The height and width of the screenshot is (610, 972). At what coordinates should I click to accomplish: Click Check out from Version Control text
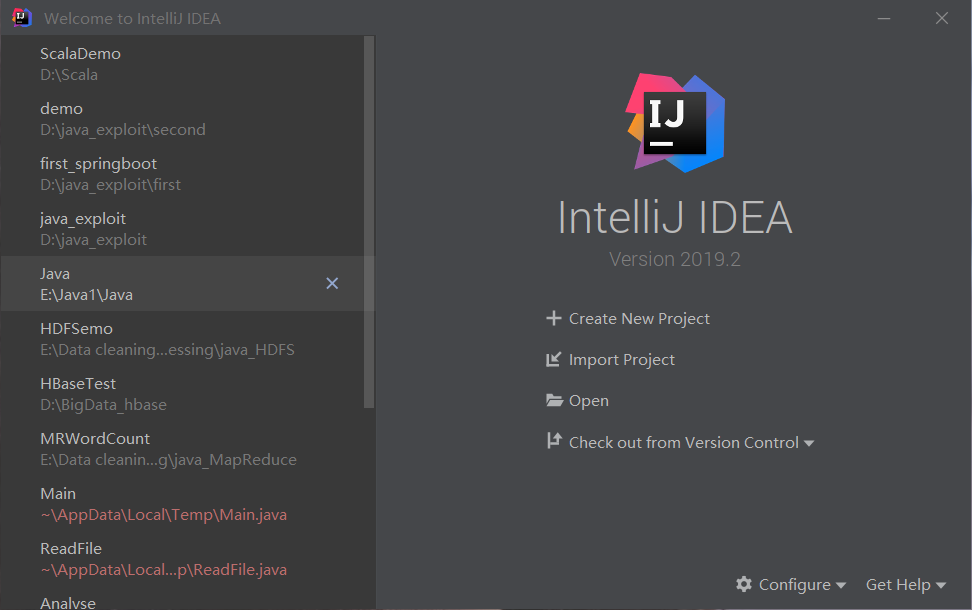[x=684, y=443]
